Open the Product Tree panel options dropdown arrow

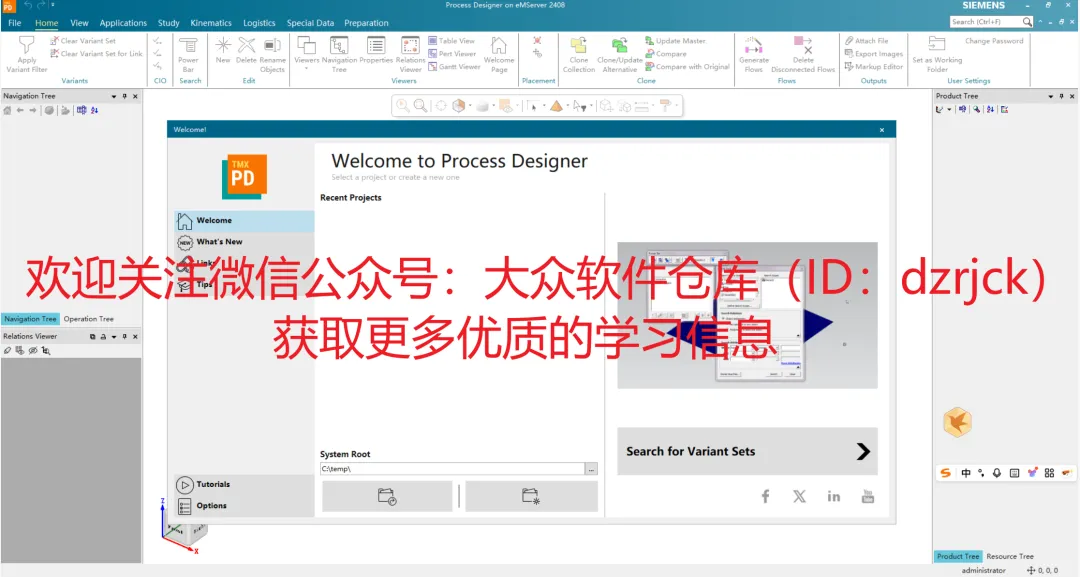tap(1050, 96)
